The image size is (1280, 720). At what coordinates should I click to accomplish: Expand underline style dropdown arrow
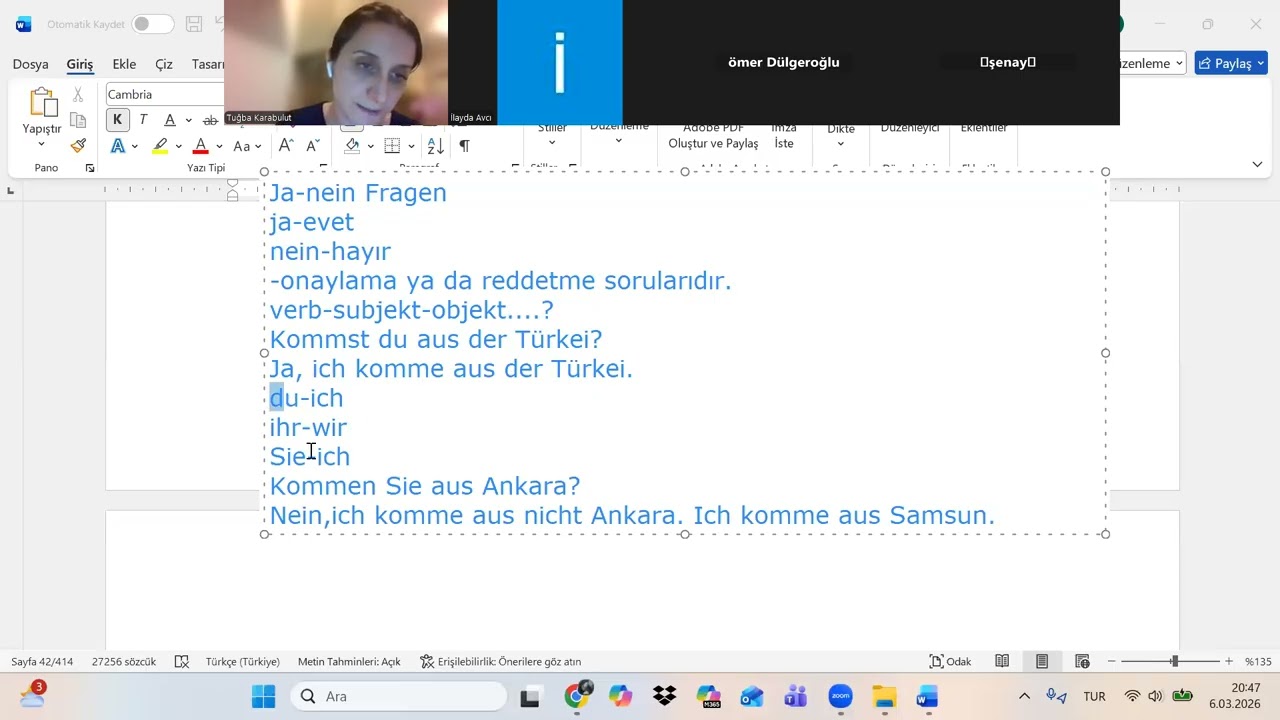point(188,121)
